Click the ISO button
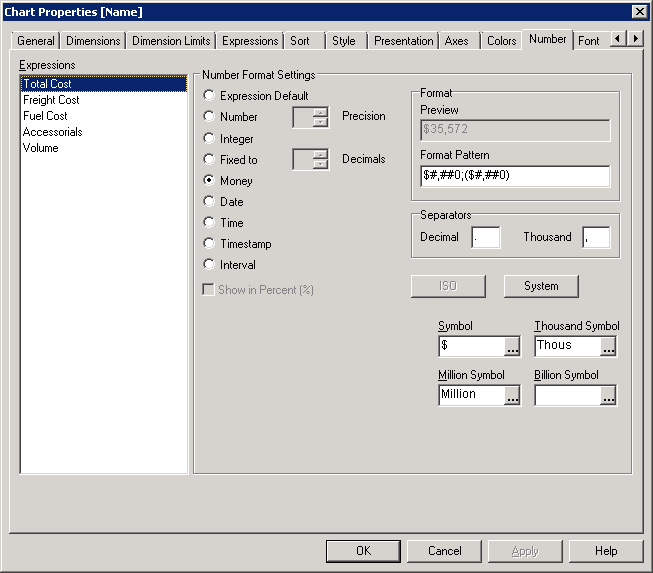The image size is (653, 573). [448, 286]
